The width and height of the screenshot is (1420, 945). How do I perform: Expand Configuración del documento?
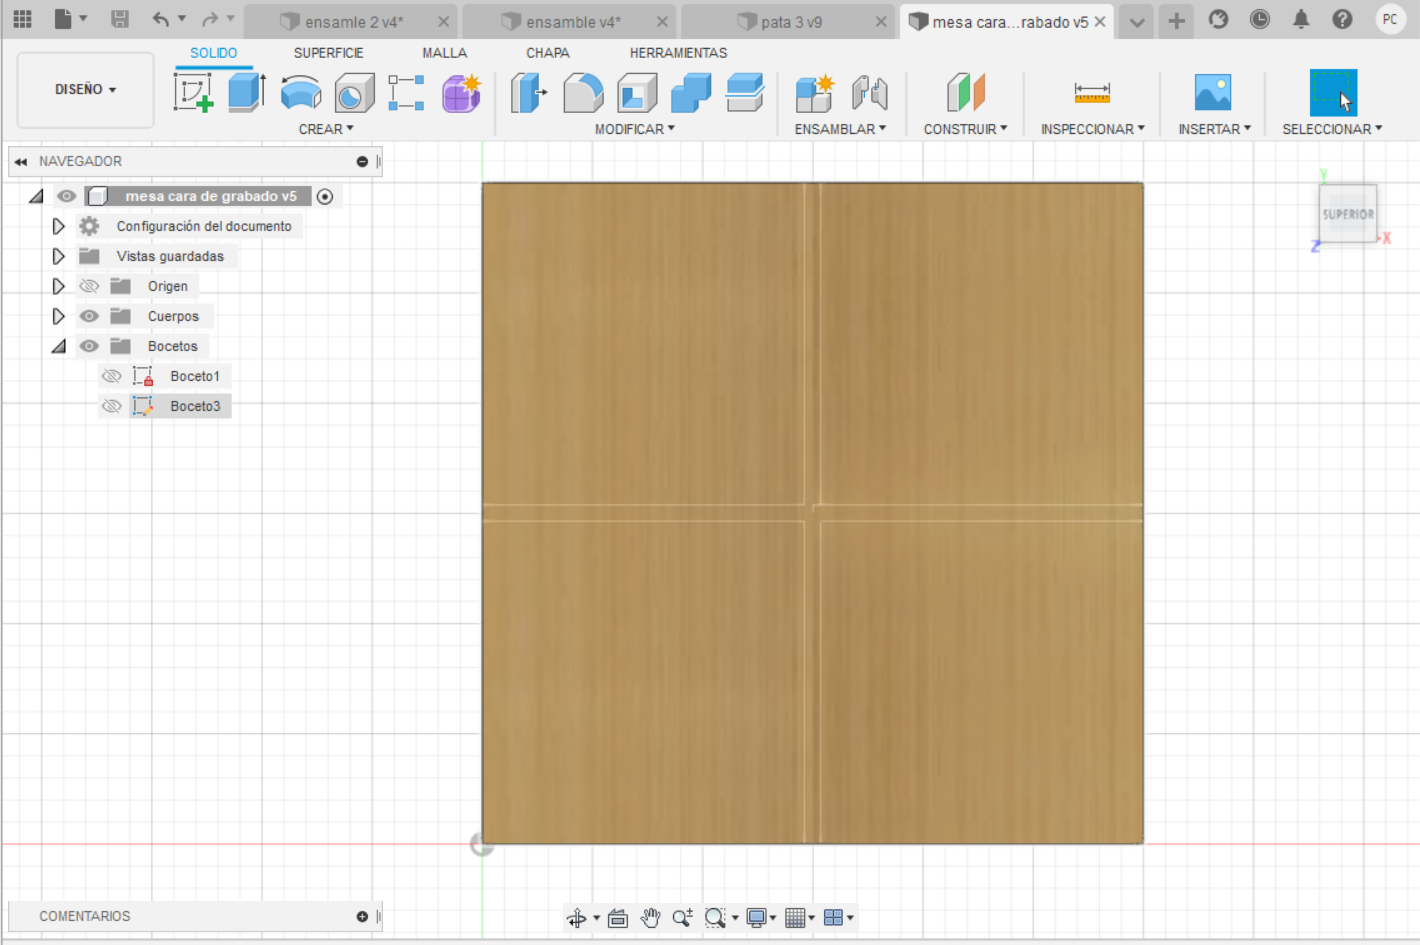pyautogui.click(x=58, y=226)
